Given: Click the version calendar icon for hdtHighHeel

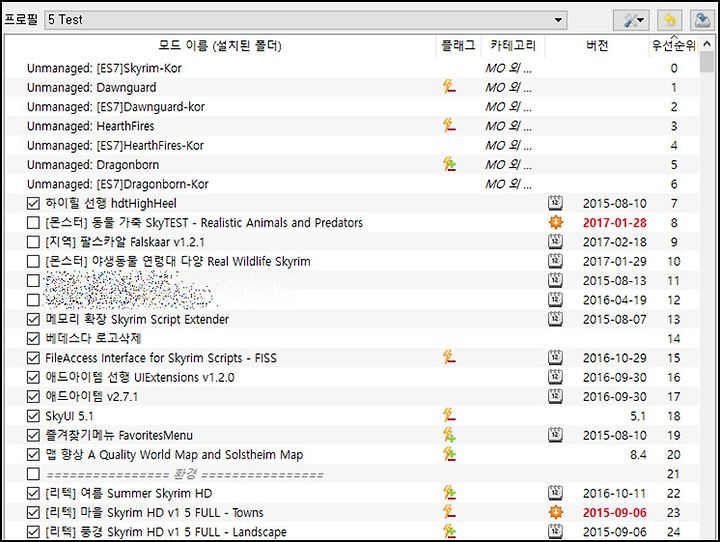Looking at the screenshot, I should click(555, 203).
